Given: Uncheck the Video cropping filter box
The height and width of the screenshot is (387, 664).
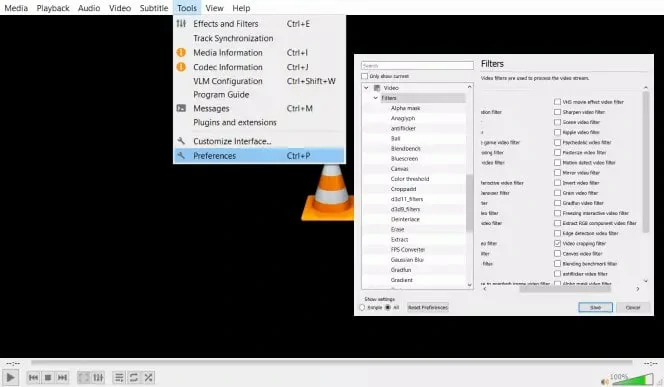Looking at the screenshot, I should coord(557,243).
